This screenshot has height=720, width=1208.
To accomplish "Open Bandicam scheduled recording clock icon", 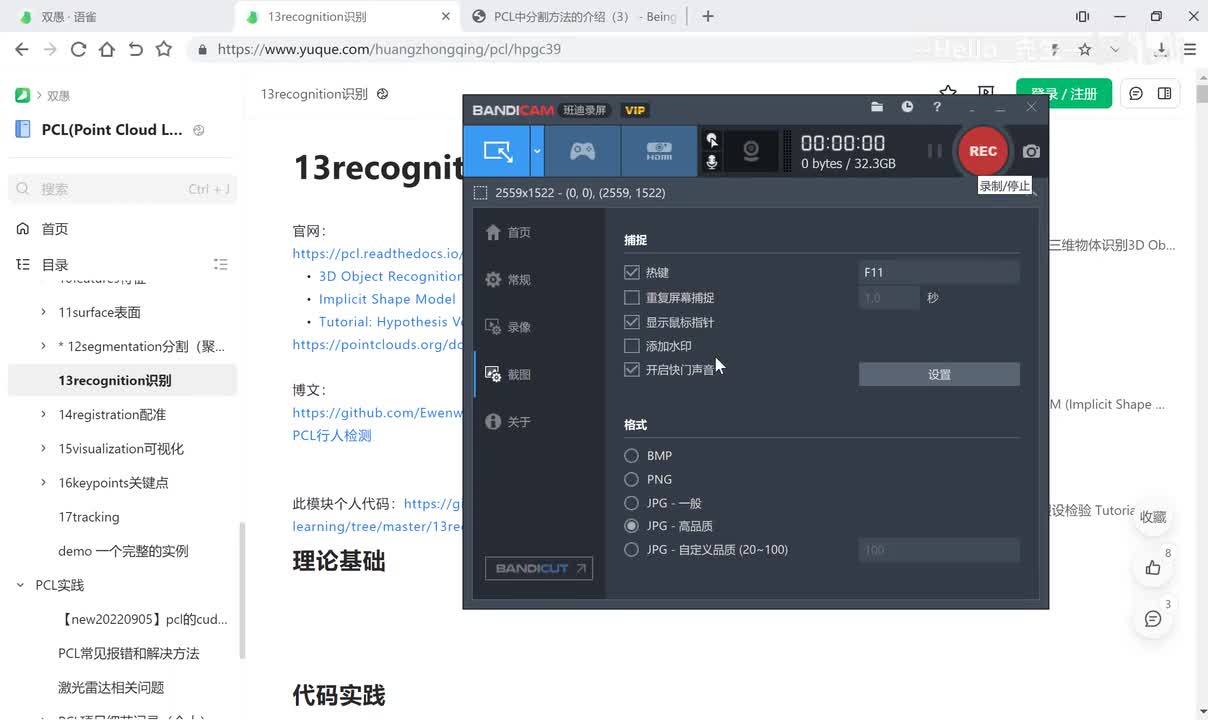I will click(x=907, y=107).
